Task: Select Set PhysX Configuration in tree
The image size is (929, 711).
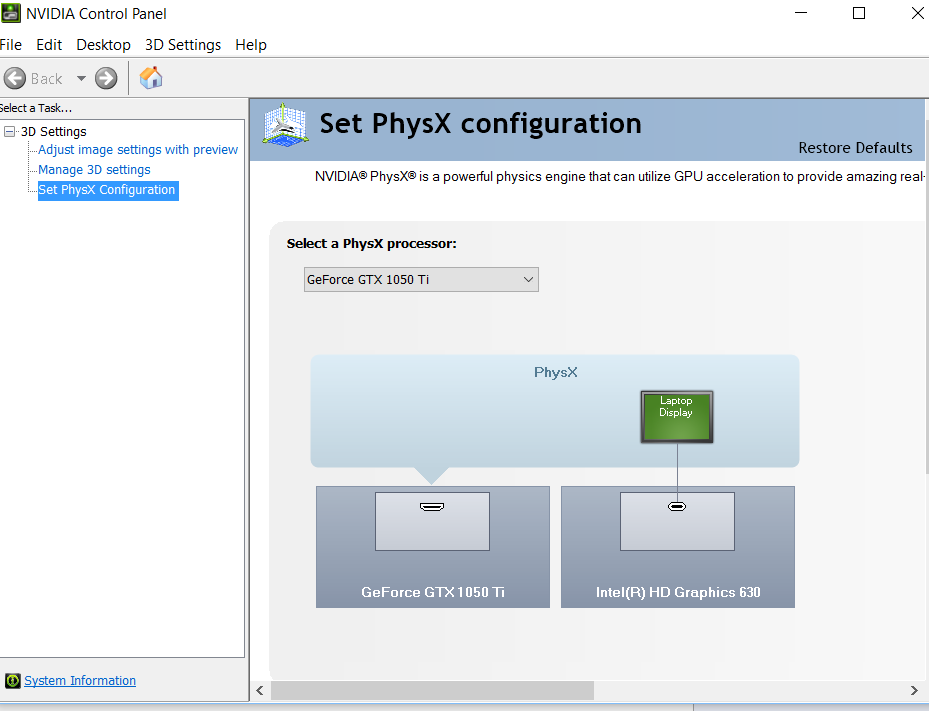Action: point(107,190)
